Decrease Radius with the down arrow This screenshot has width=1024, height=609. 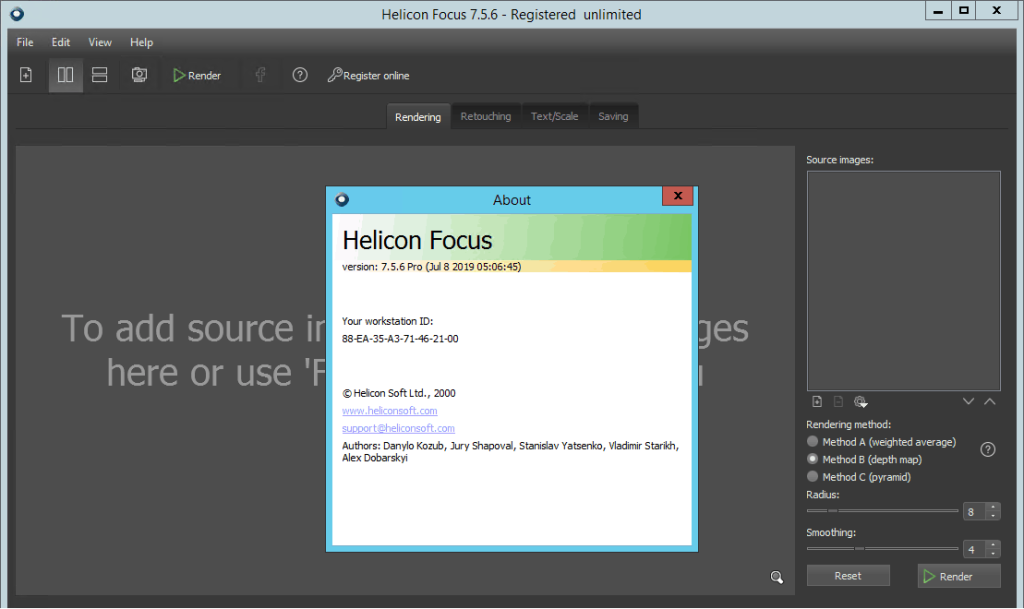pos(993,516)
